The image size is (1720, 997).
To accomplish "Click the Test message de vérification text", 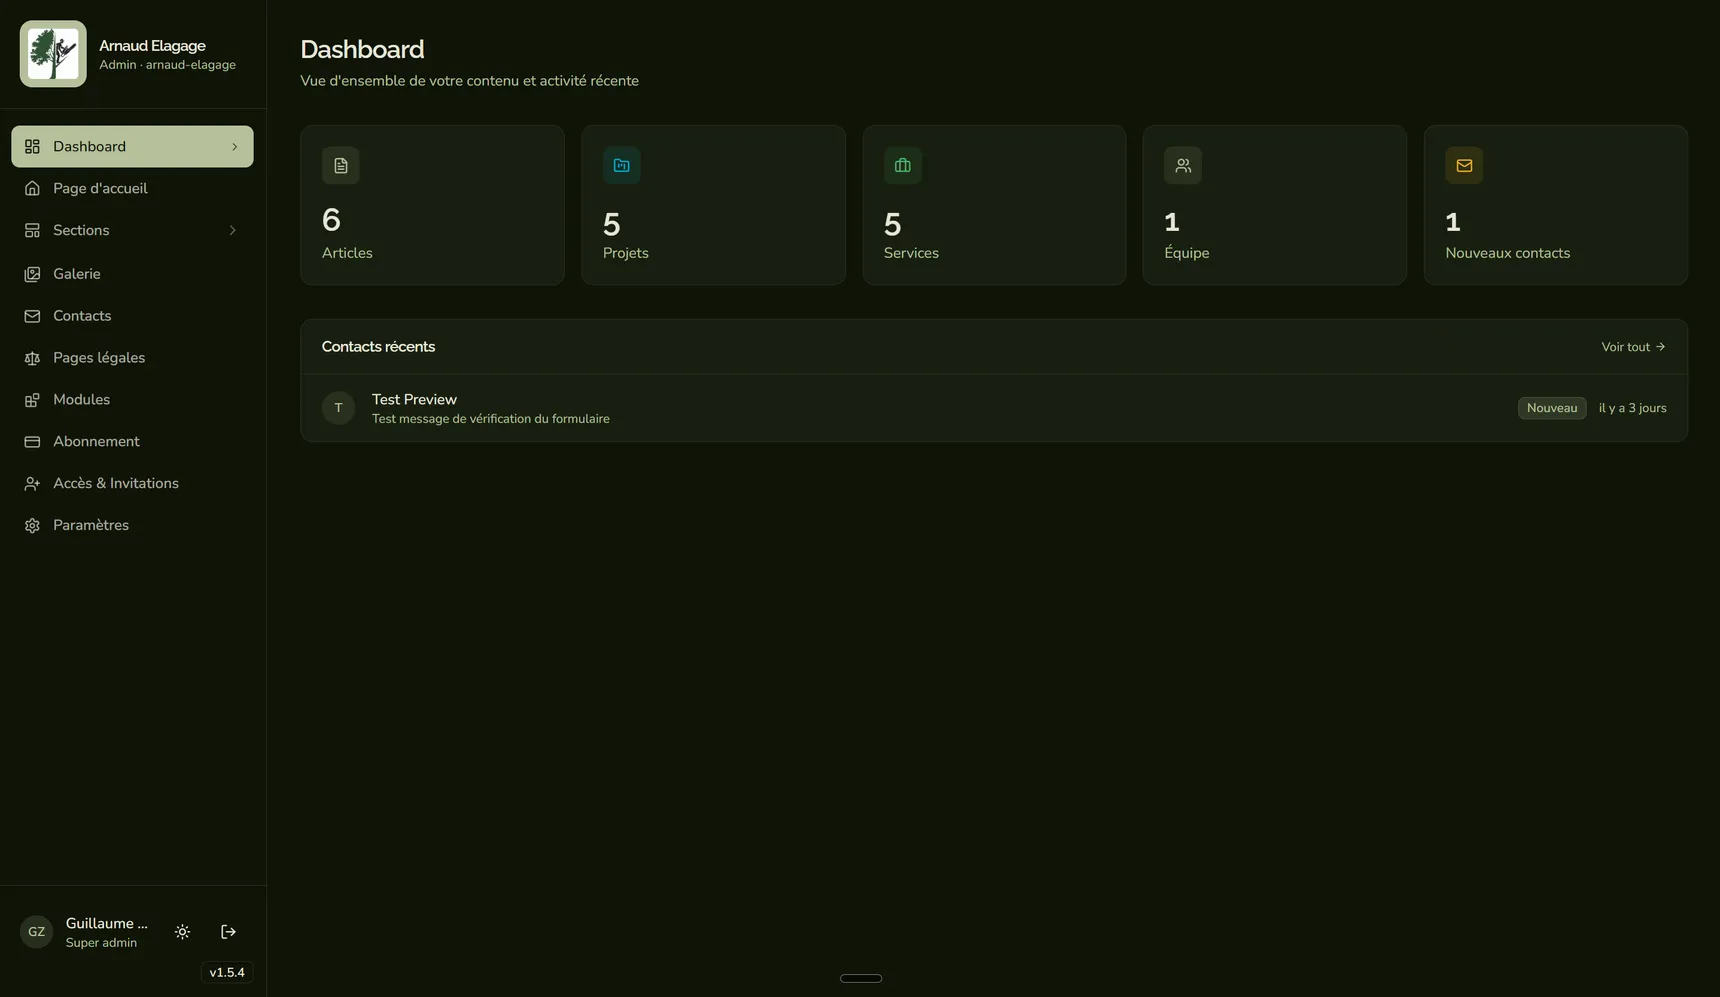I will (x=491, y=419).
